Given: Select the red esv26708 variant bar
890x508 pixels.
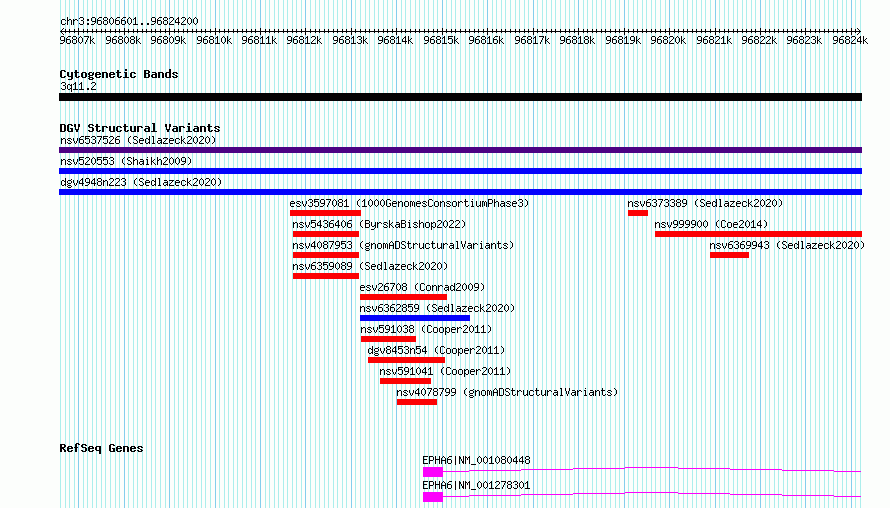Looking at the screenshot, I should 404,297.
